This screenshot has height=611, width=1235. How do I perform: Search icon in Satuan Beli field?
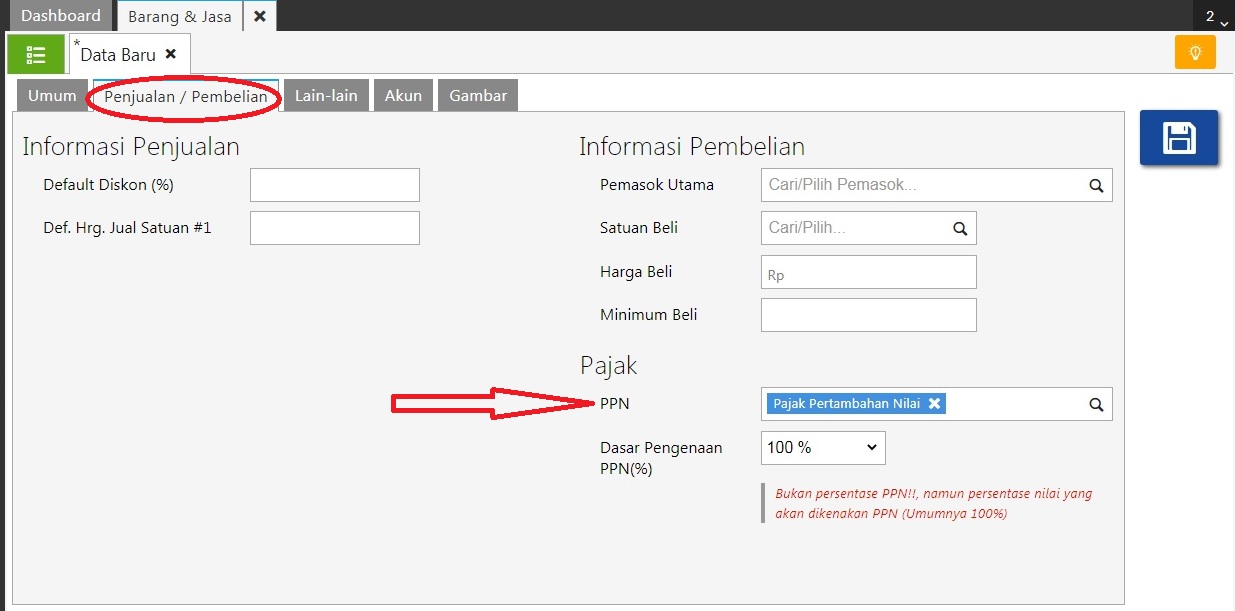tap(960, 228)
